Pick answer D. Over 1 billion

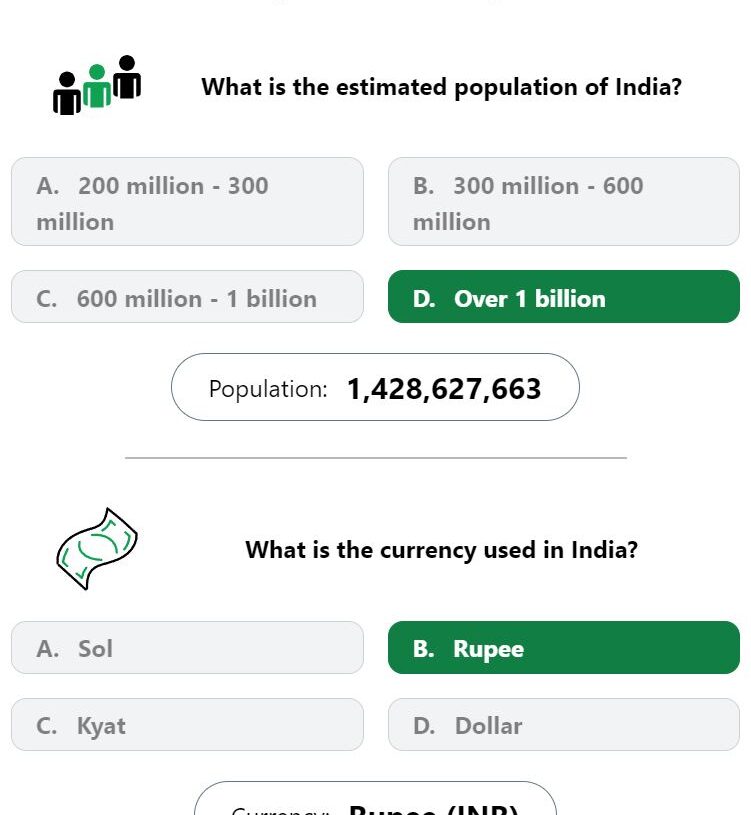563,297
